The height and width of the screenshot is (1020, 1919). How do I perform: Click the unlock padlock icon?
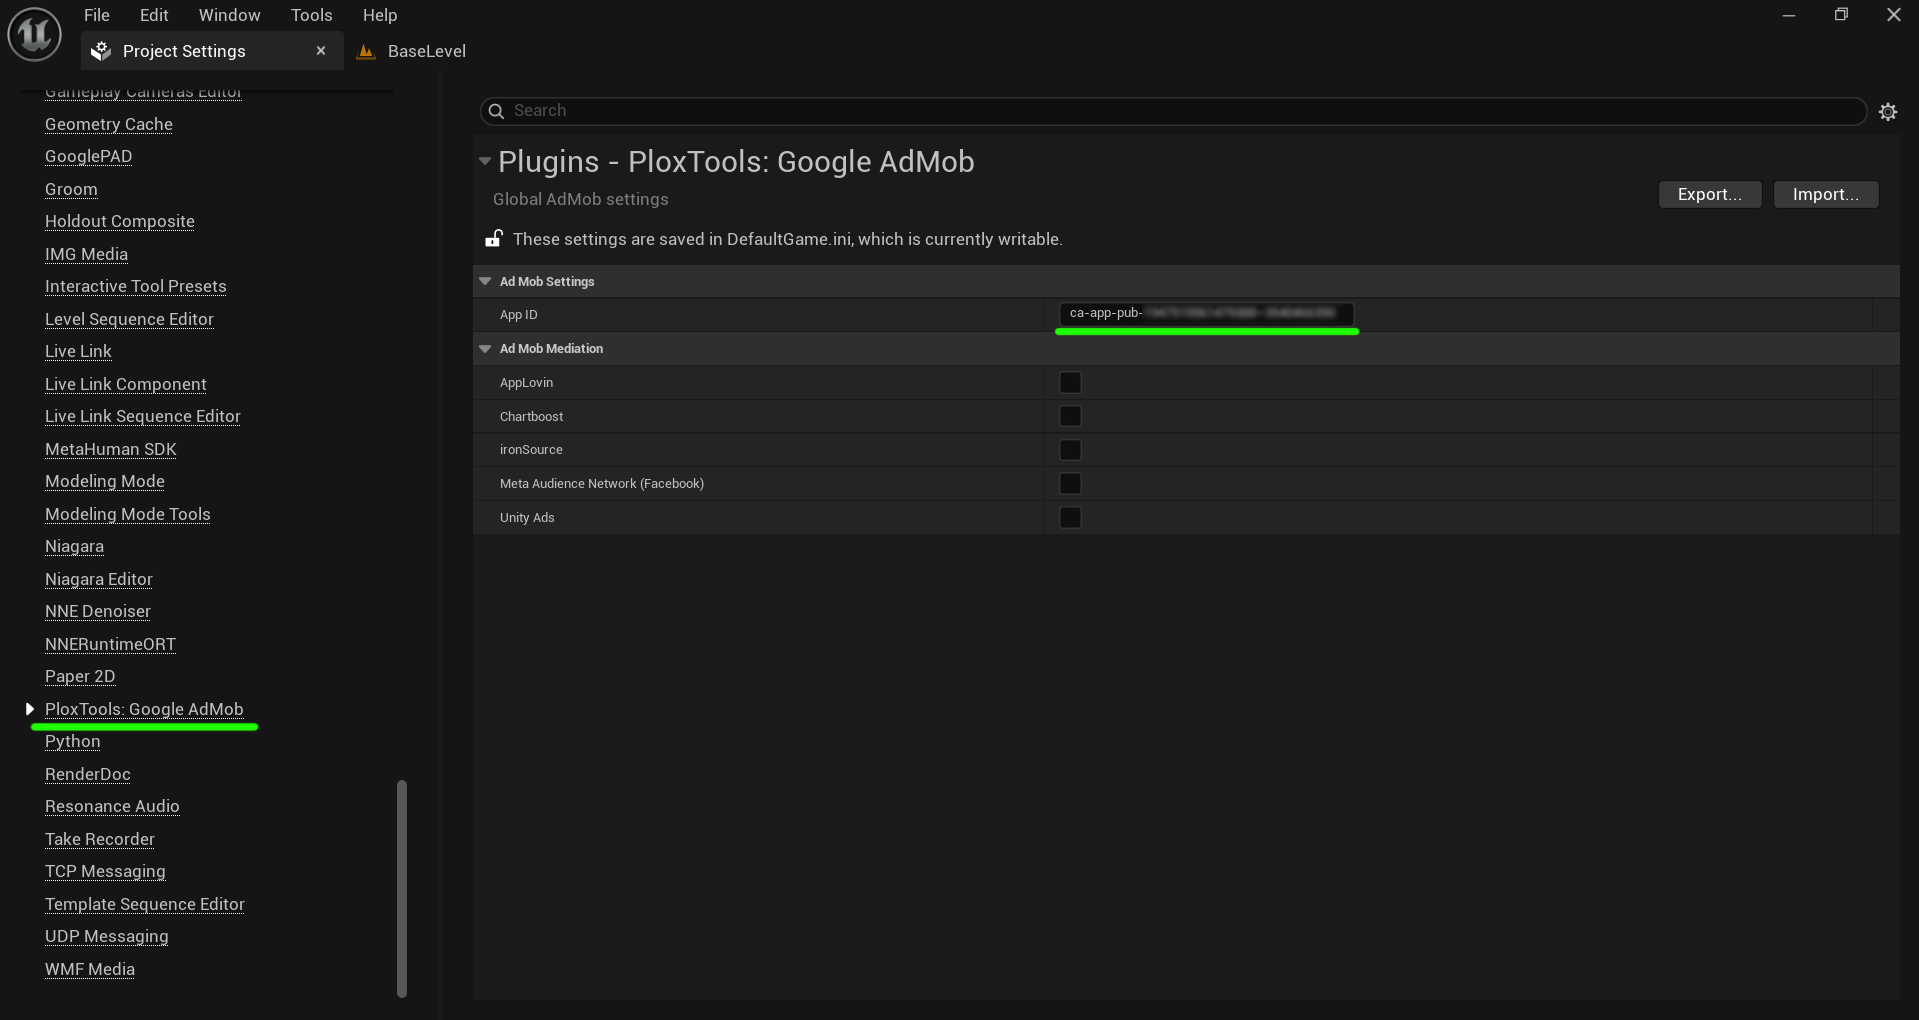(x=494, y=239)
